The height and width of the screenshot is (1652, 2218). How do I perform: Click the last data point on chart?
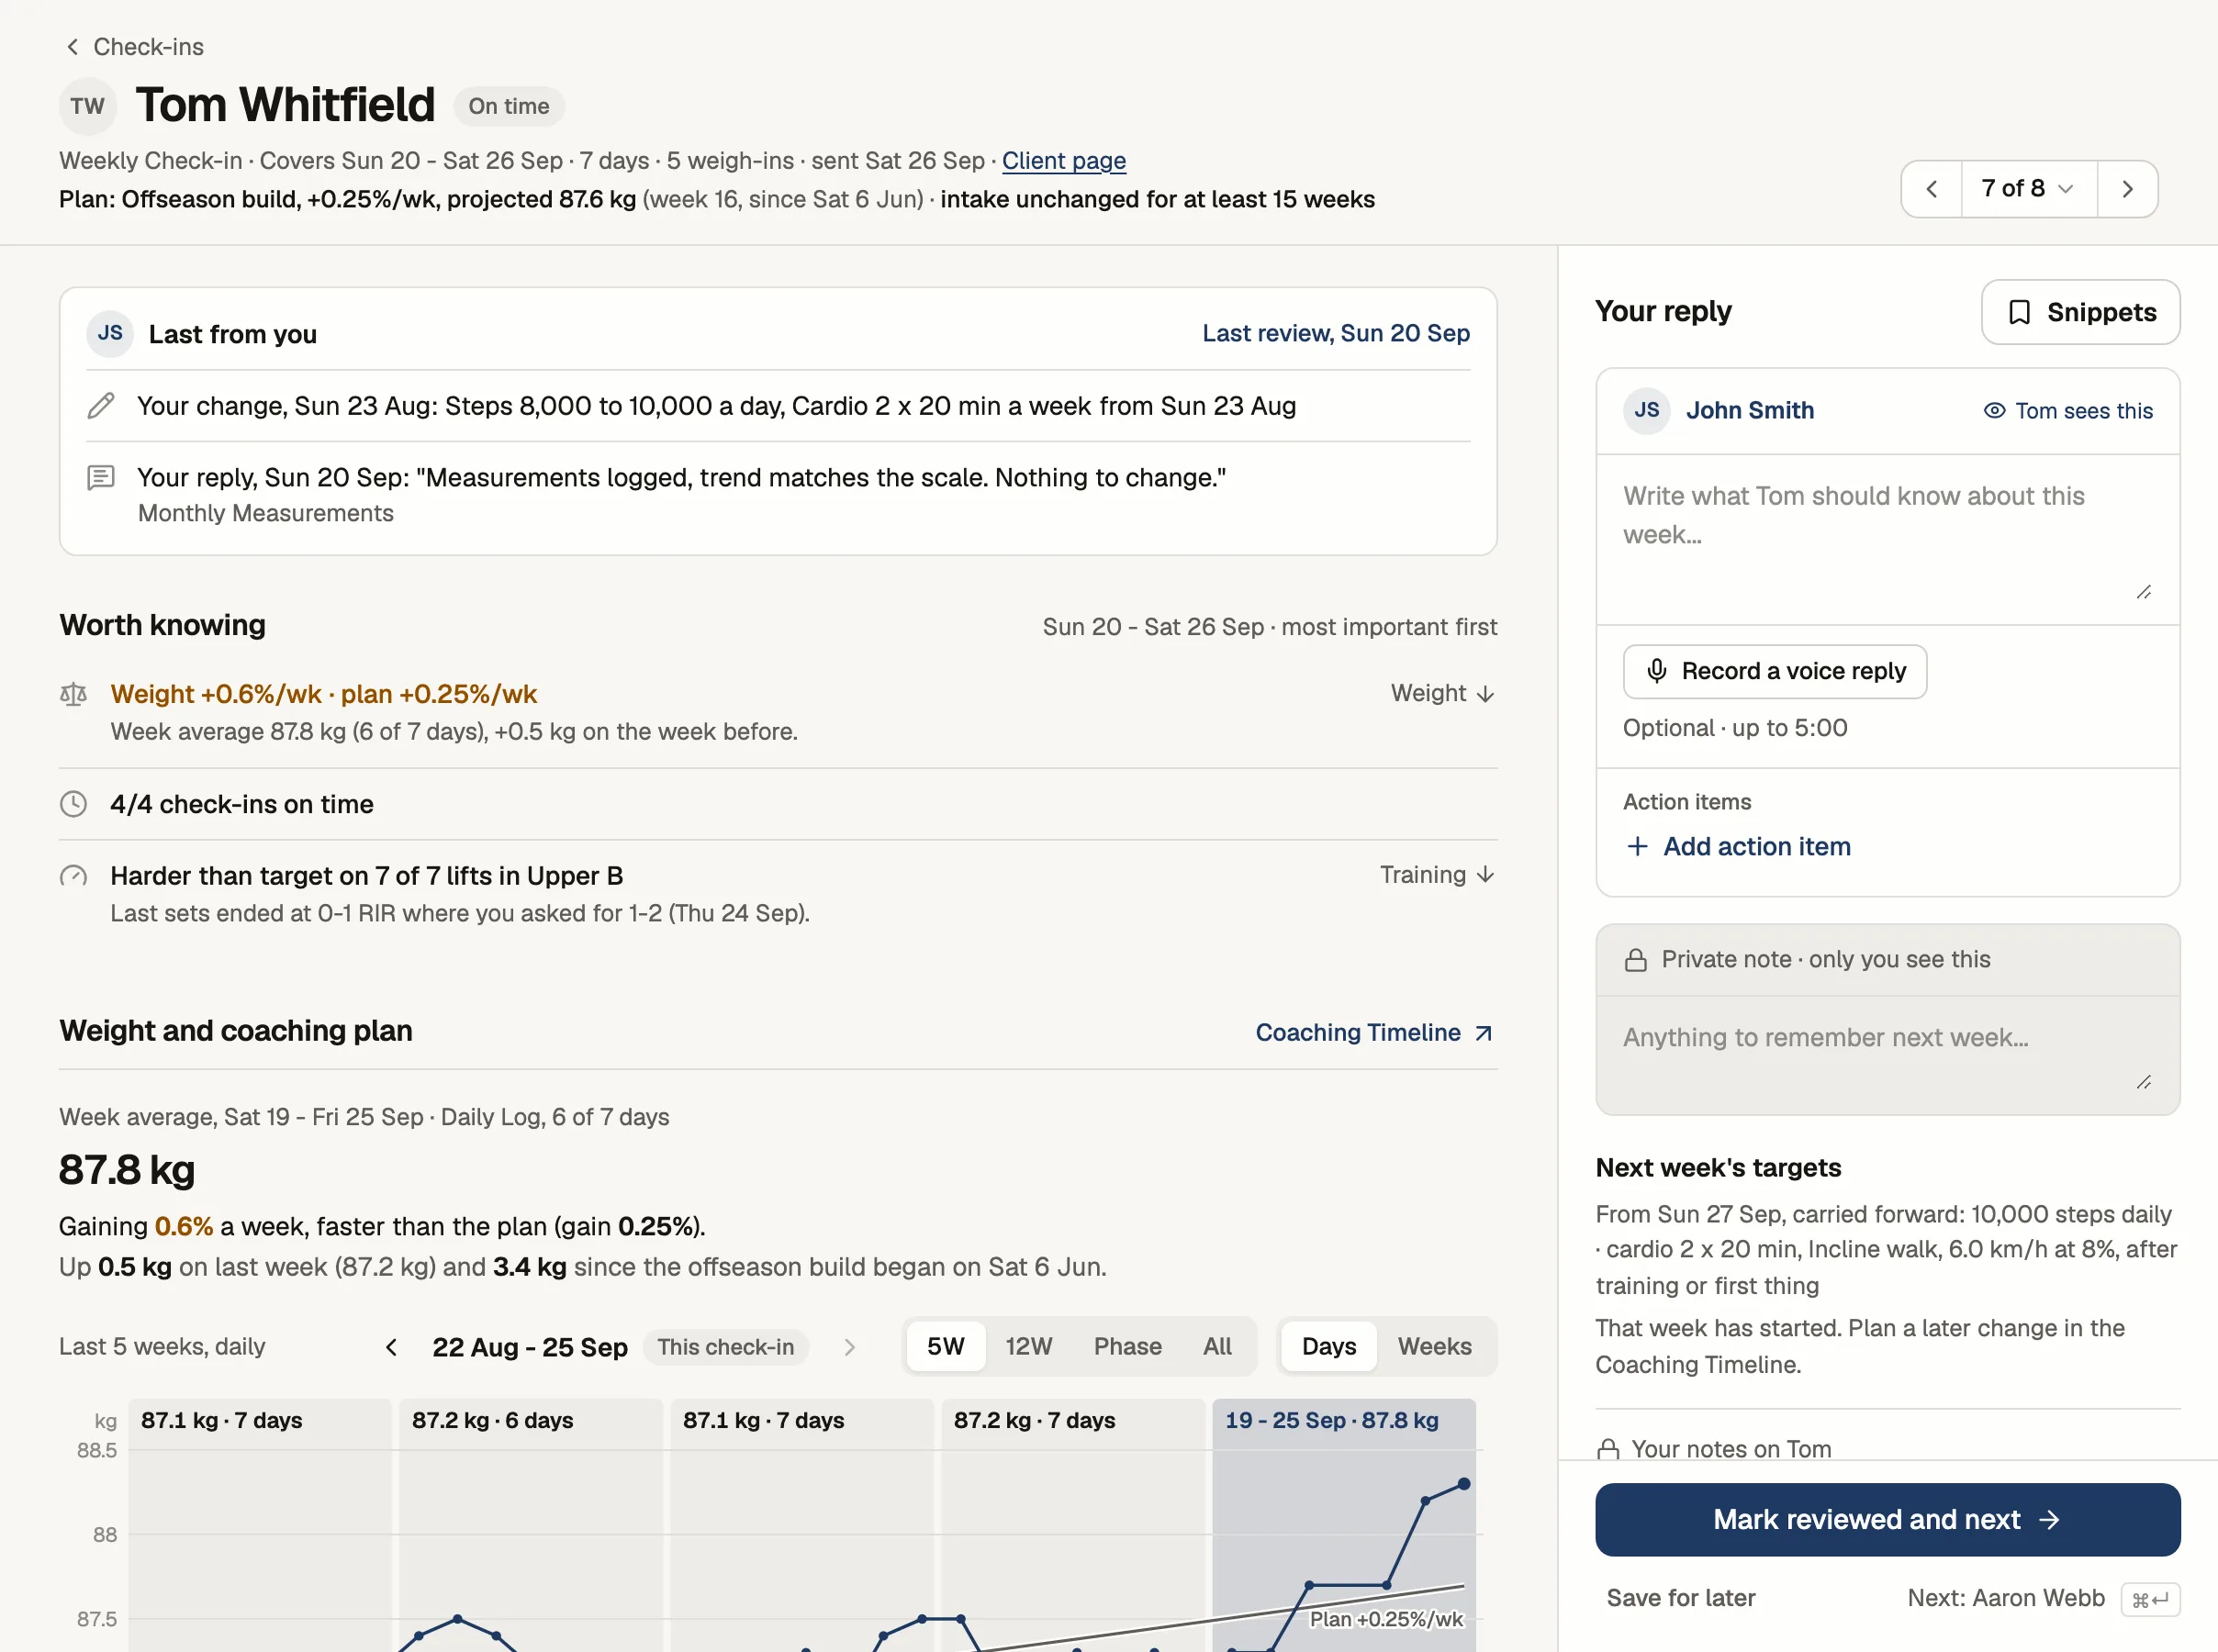point(1463,1484)
